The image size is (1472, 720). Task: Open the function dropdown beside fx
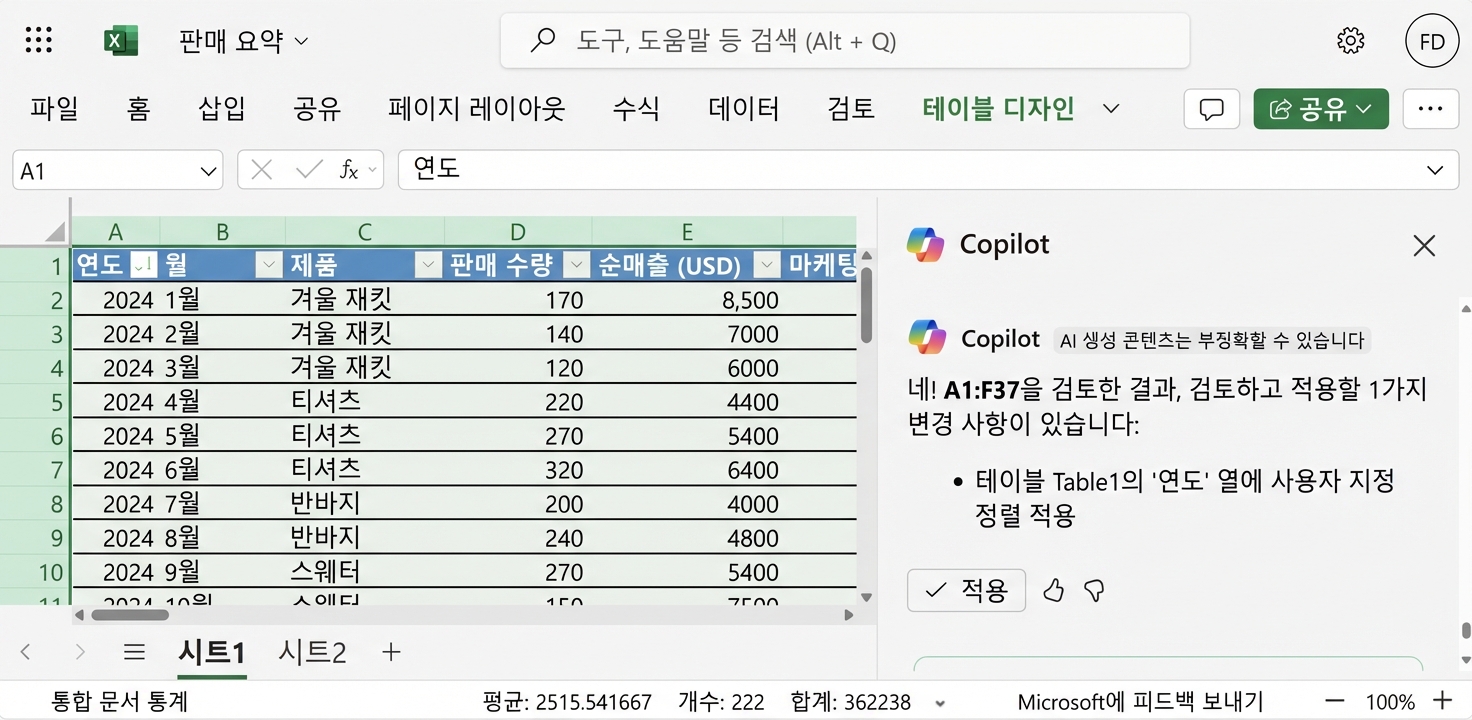click(x=374, y=170)
